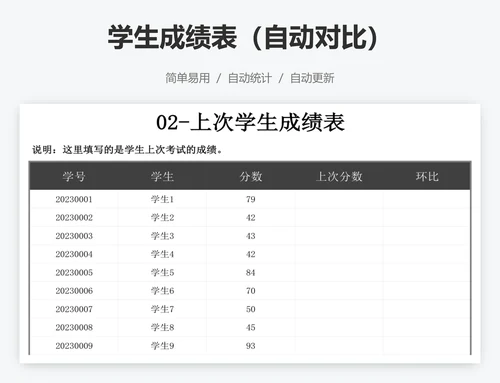Image resolution: width=500 pixels, height=383 pixels.
Task: Select cell with ID 20230004
Action: pyautogui.click(x=74, y=254)
